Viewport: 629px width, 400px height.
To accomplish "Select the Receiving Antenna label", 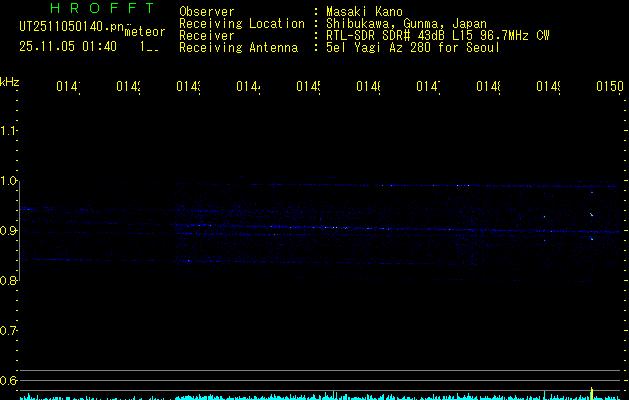I will tap(238, 47).
